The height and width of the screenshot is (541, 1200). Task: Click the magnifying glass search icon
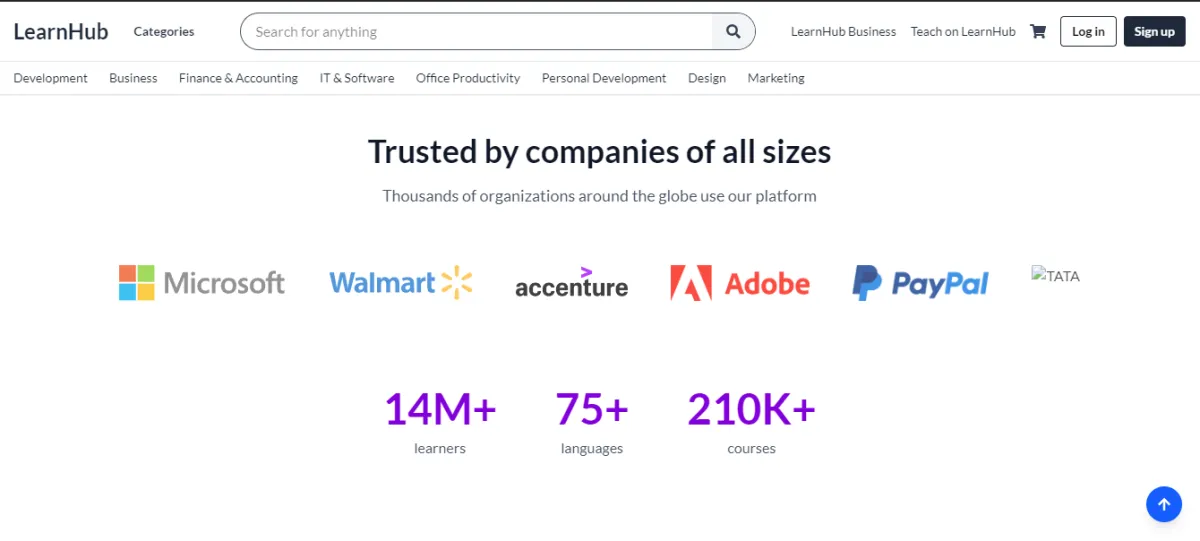click(733, 31)
